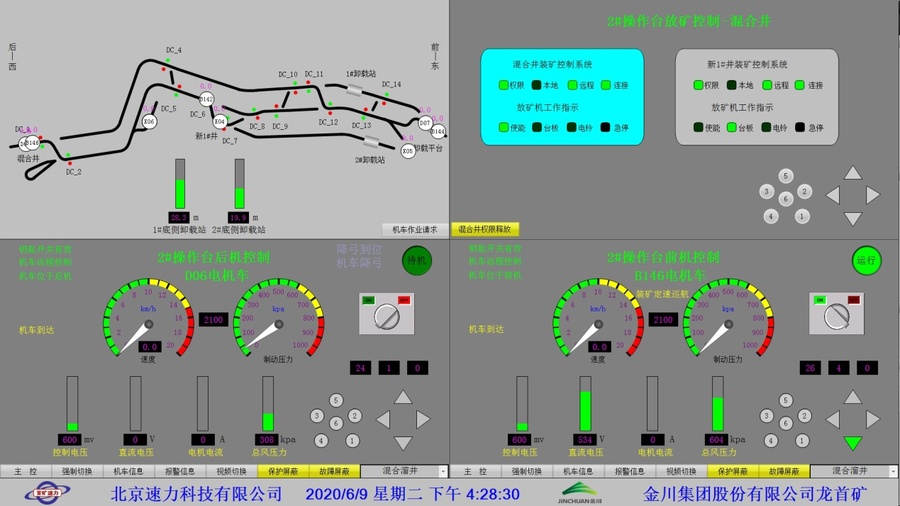Toggle 远程 indicator in 混合井装矿控制系统
The image size is (900, 506).
(x=572, y=85)
